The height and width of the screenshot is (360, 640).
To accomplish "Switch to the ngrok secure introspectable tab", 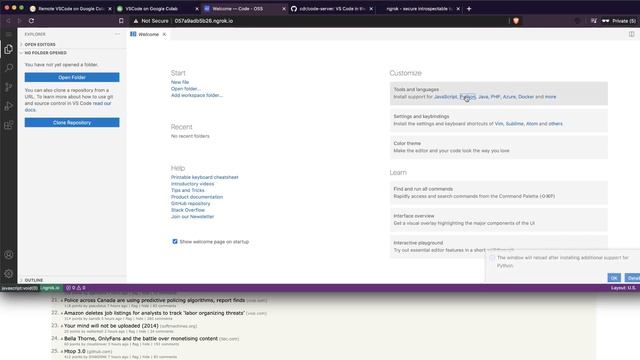I will pyautogui.click(x=418, y=9).
